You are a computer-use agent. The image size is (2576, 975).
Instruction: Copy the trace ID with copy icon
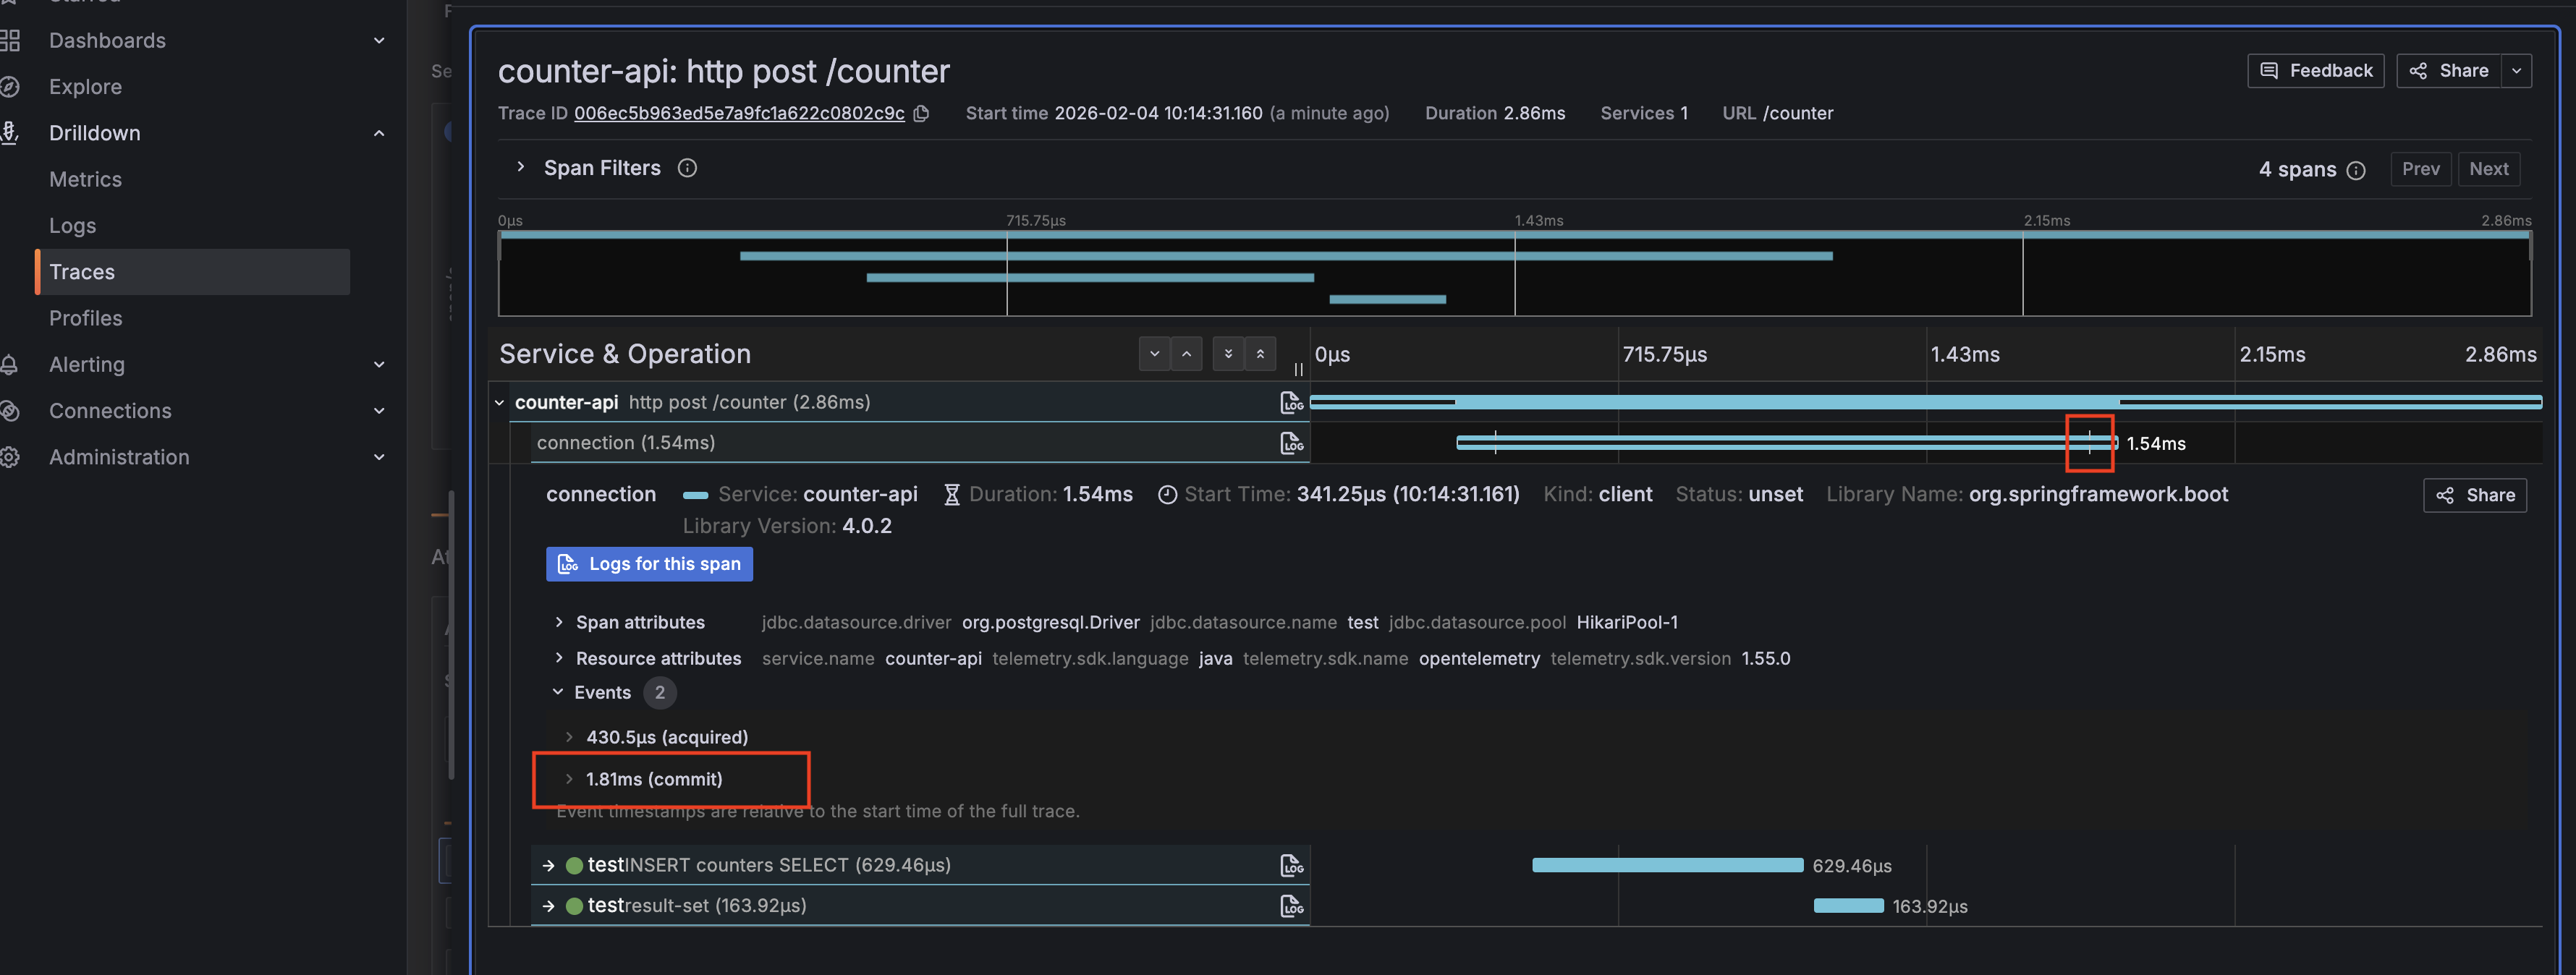point(922,114)
